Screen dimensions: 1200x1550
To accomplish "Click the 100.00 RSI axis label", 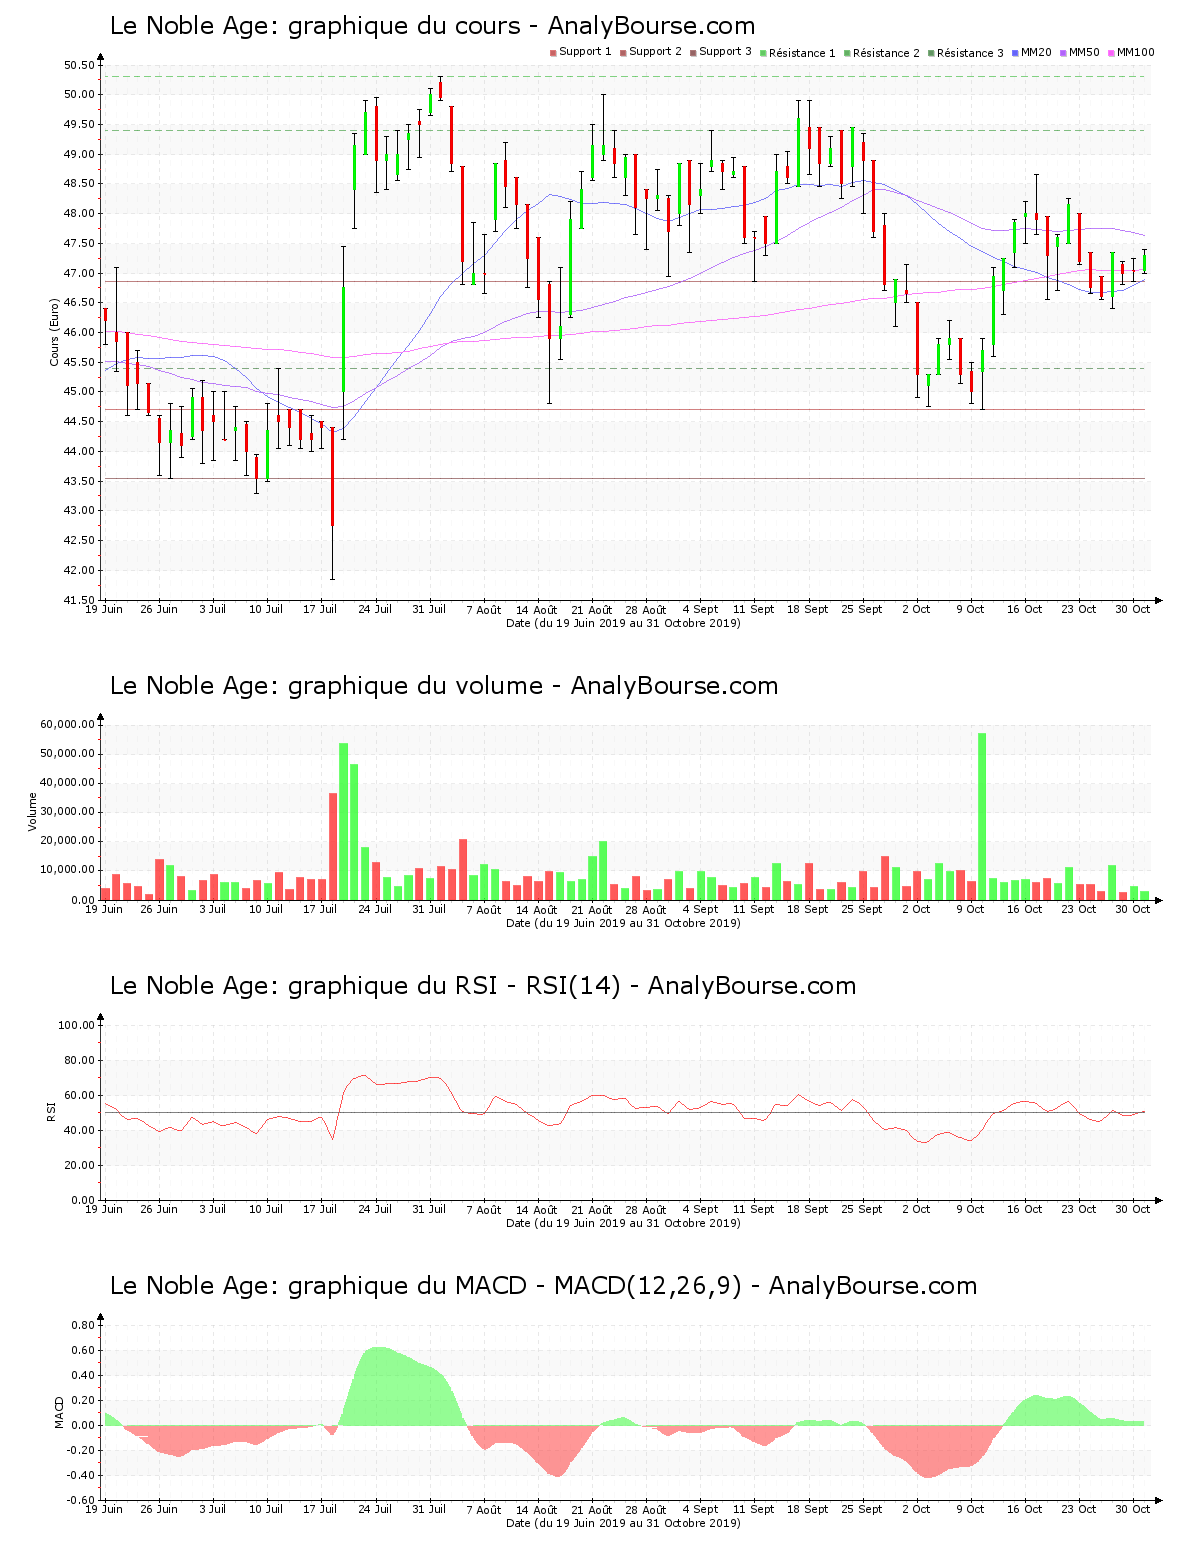I will point(76,1025).
